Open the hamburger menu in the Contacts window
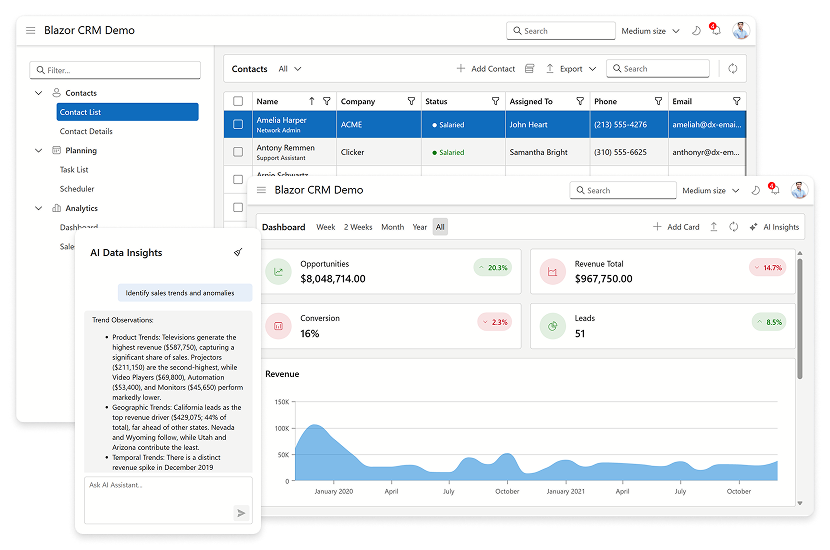 point(31,31)
